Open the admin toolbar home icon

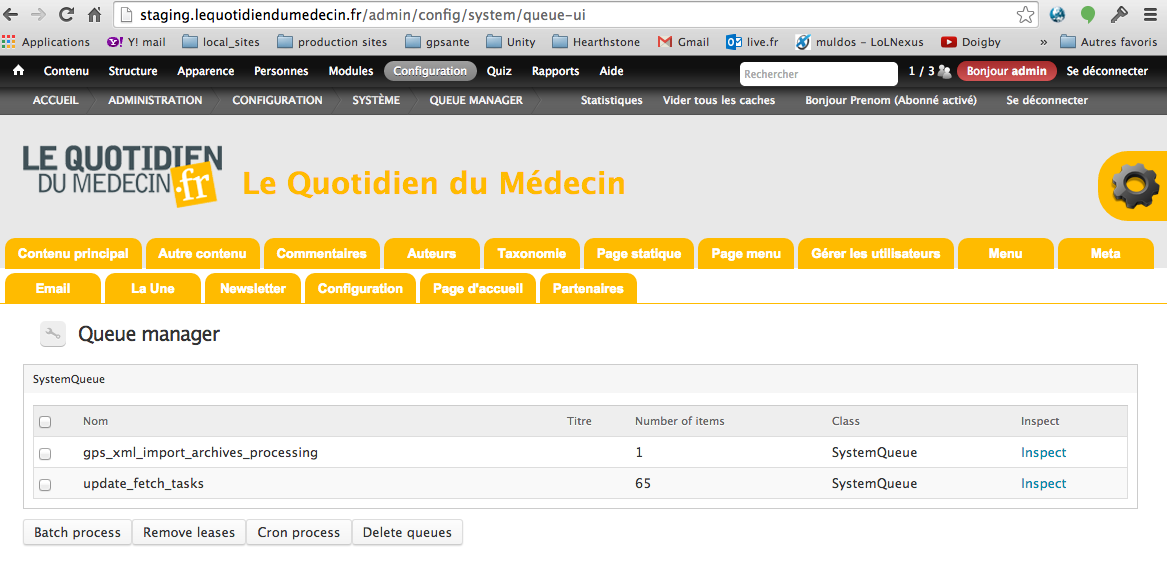18,71
